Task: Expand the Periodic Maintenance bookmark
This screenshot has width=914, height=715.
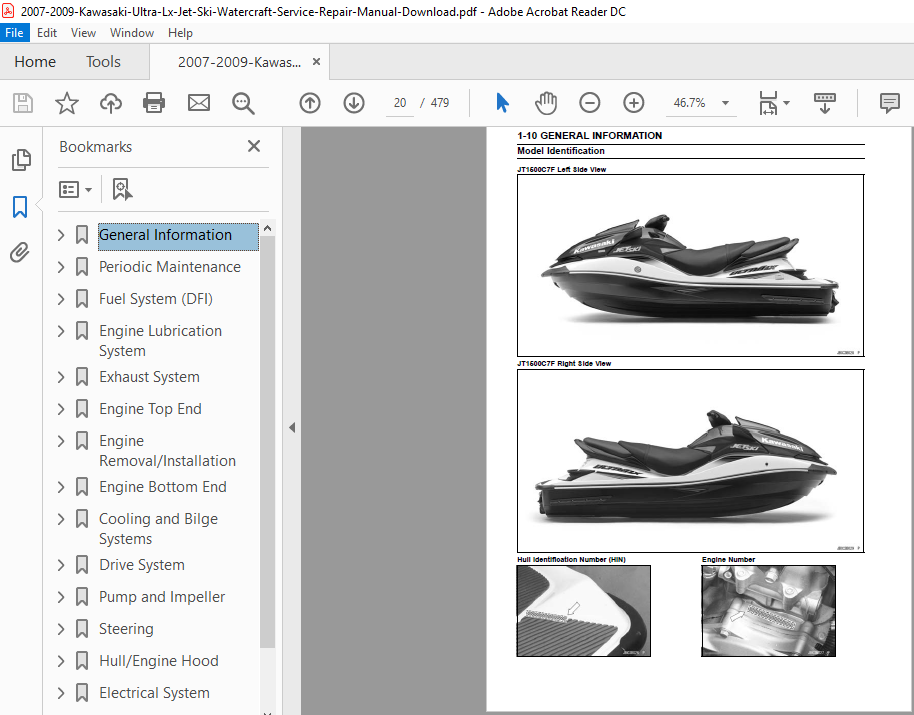Action: pos(61,267)
